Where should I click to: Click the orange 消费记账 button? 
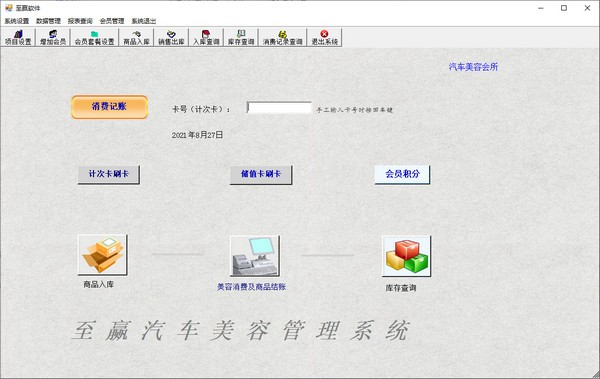point(109,107)
